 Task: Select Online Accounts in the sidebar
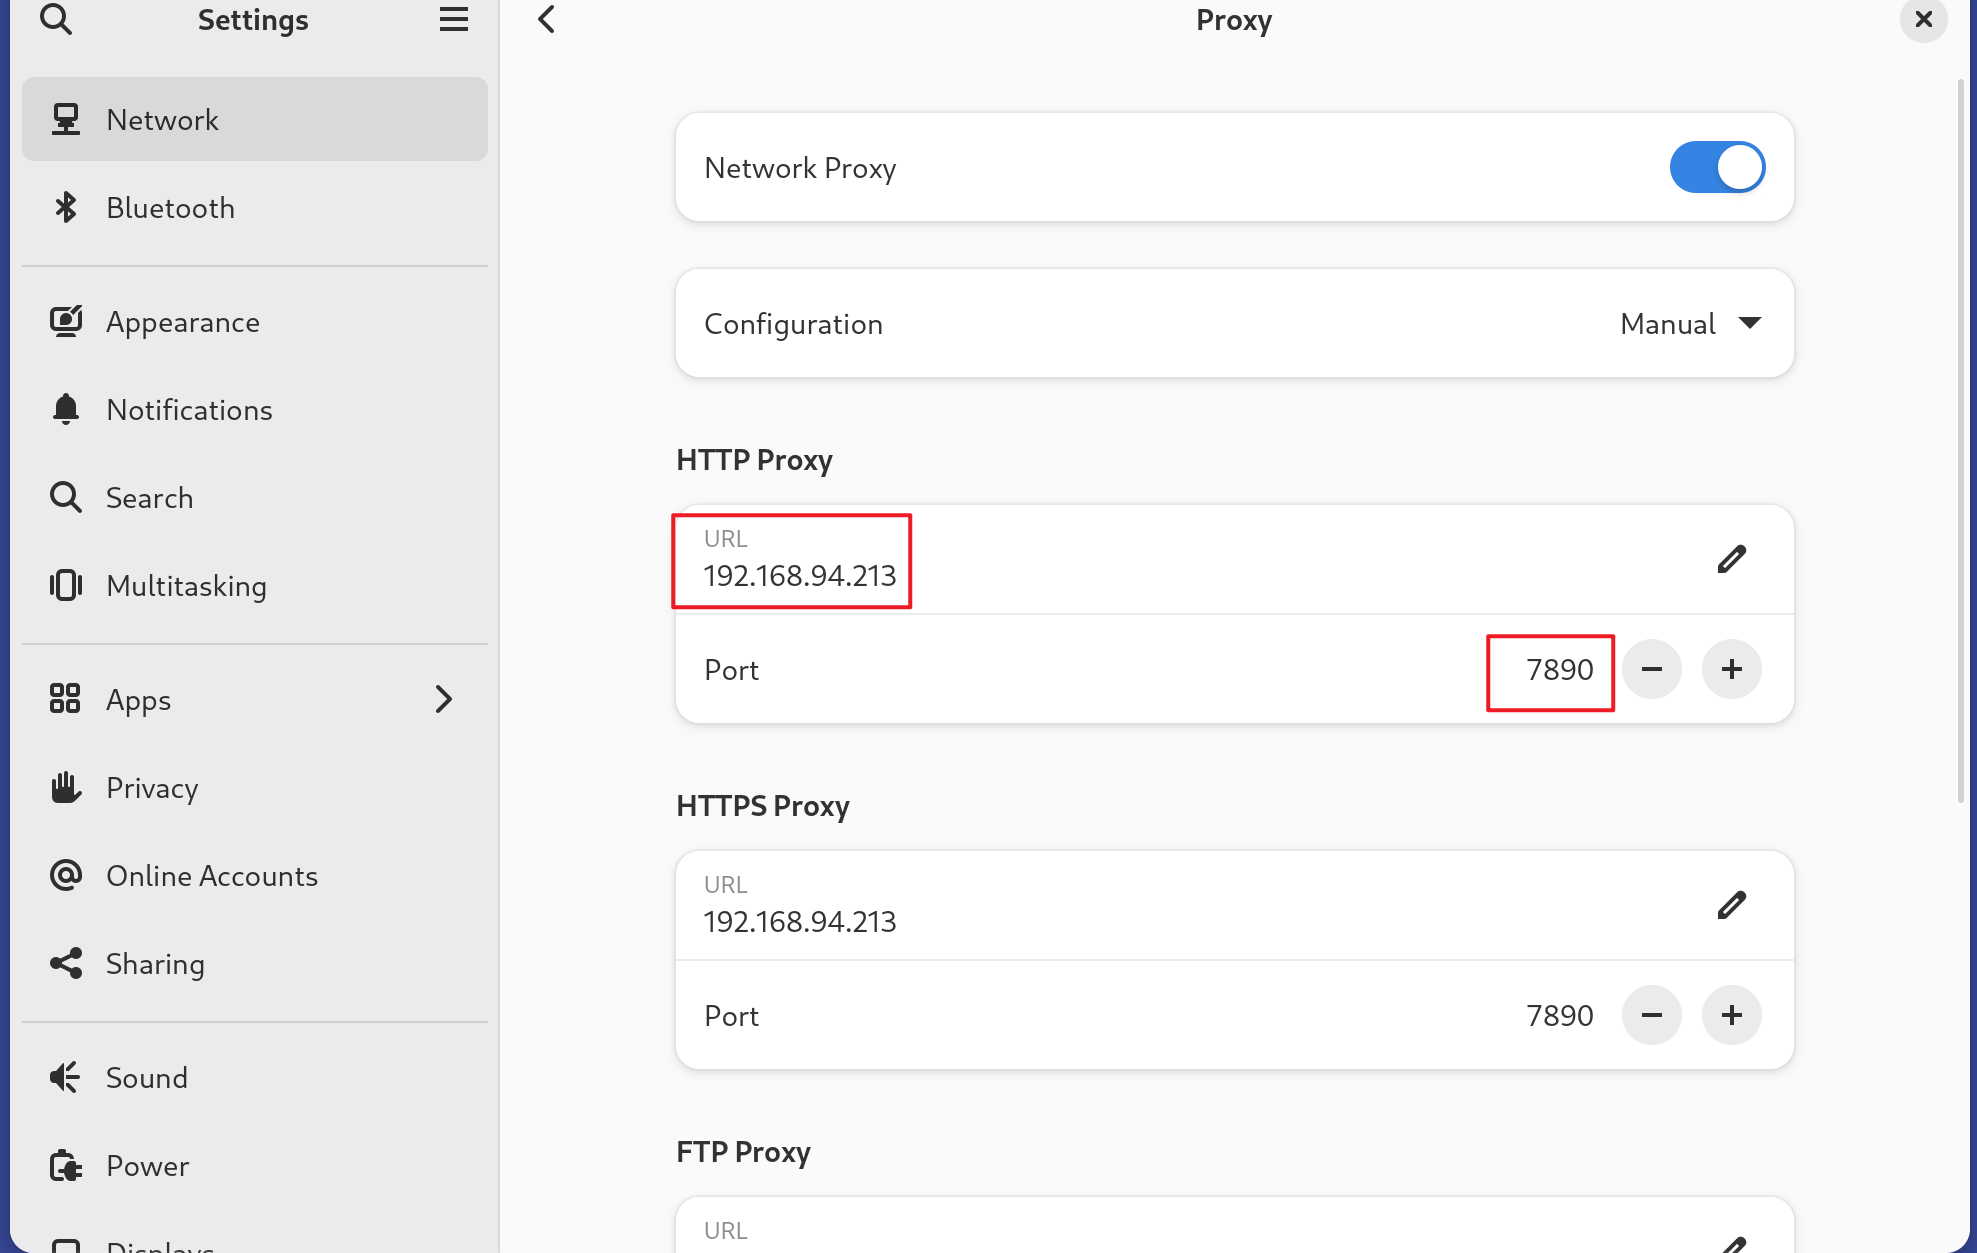211,876
